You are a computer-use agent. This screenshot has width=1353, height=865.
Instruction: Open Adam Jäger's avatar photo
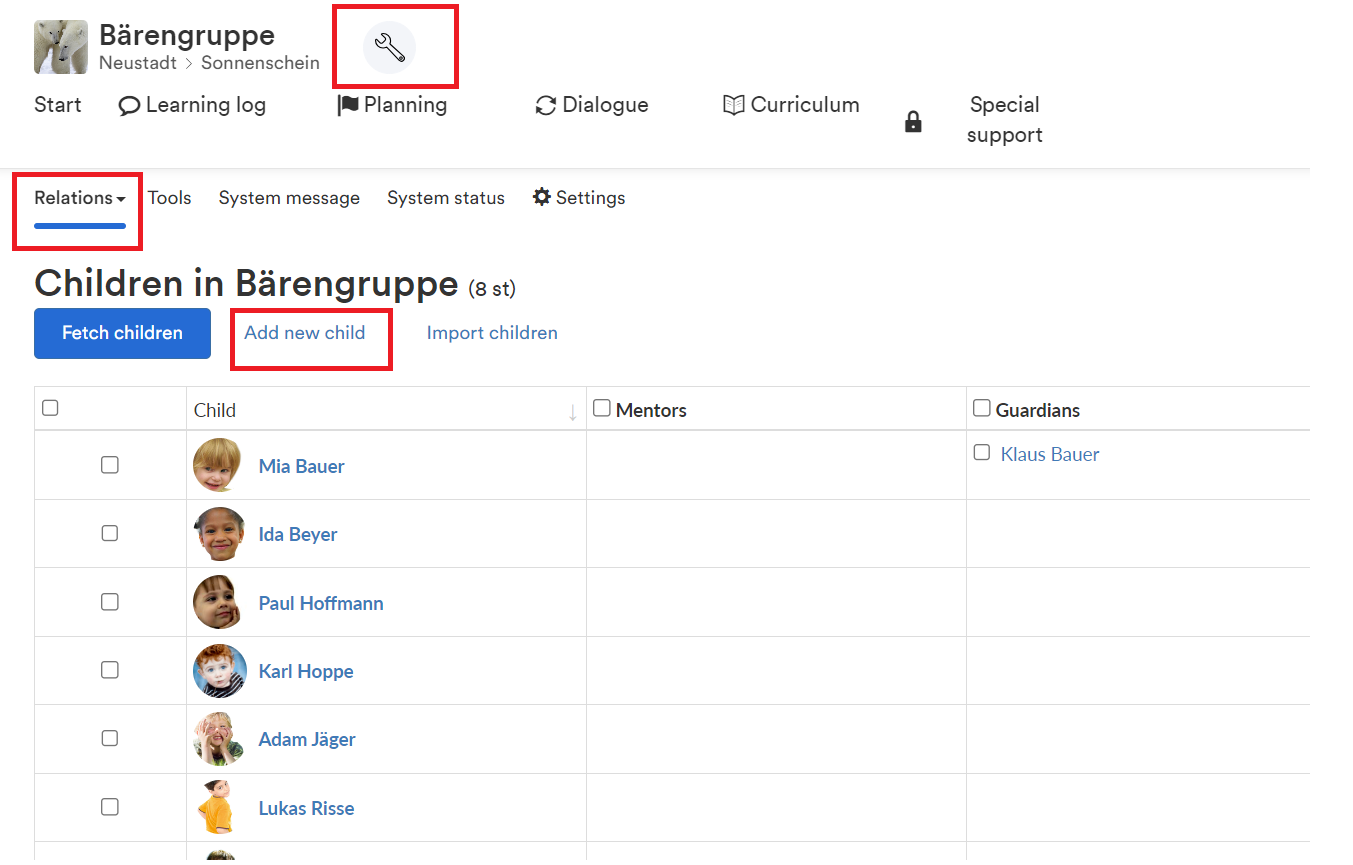tap(218, 739)
